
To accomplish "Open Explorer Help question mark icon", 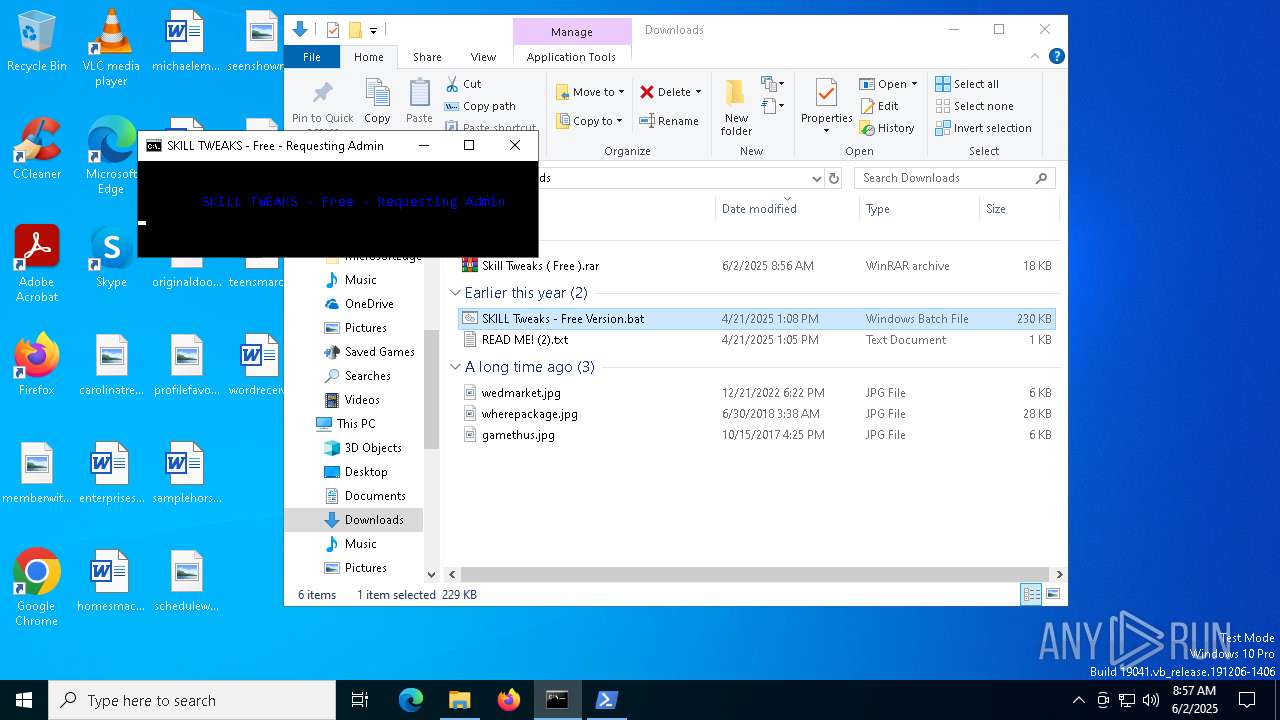I will point(1056,57).
